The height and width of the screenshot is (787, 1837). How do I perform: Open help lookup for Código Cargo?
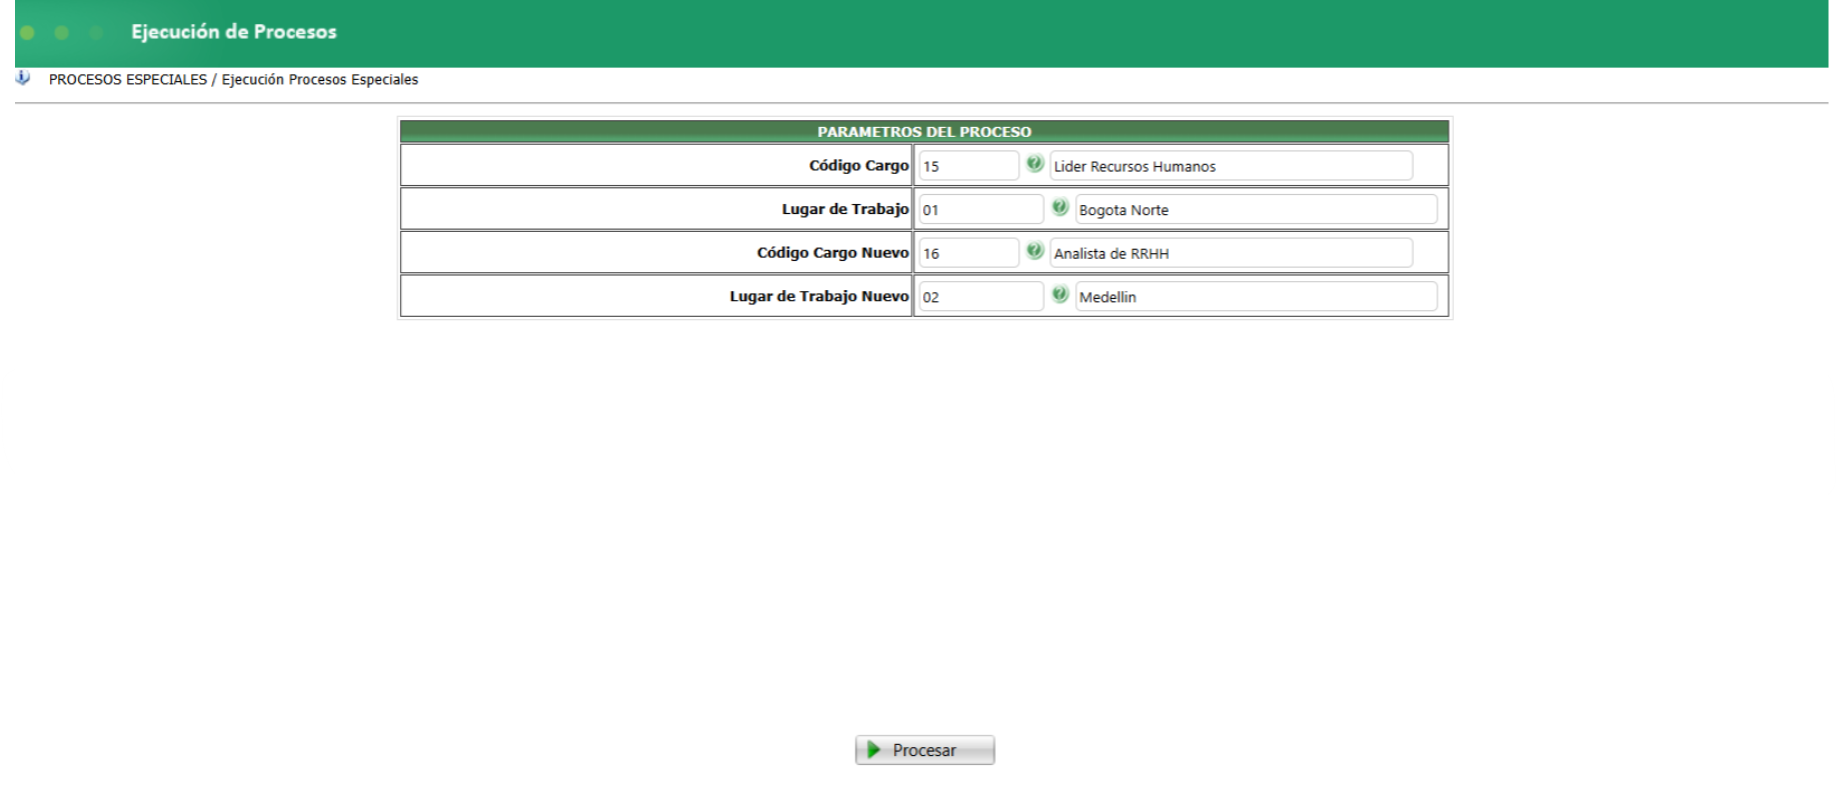click(x=1035, y=164)
